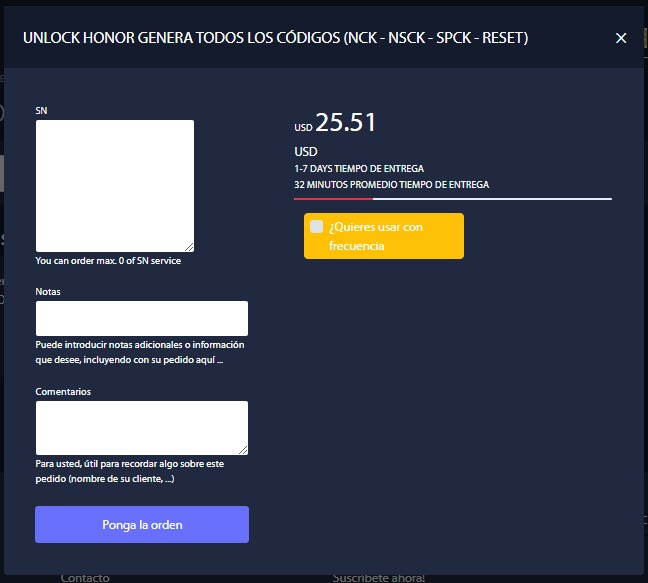This screenshot has height=583, width=648.
Task: Click the Notas field label
Action: [x=48, y=292]
